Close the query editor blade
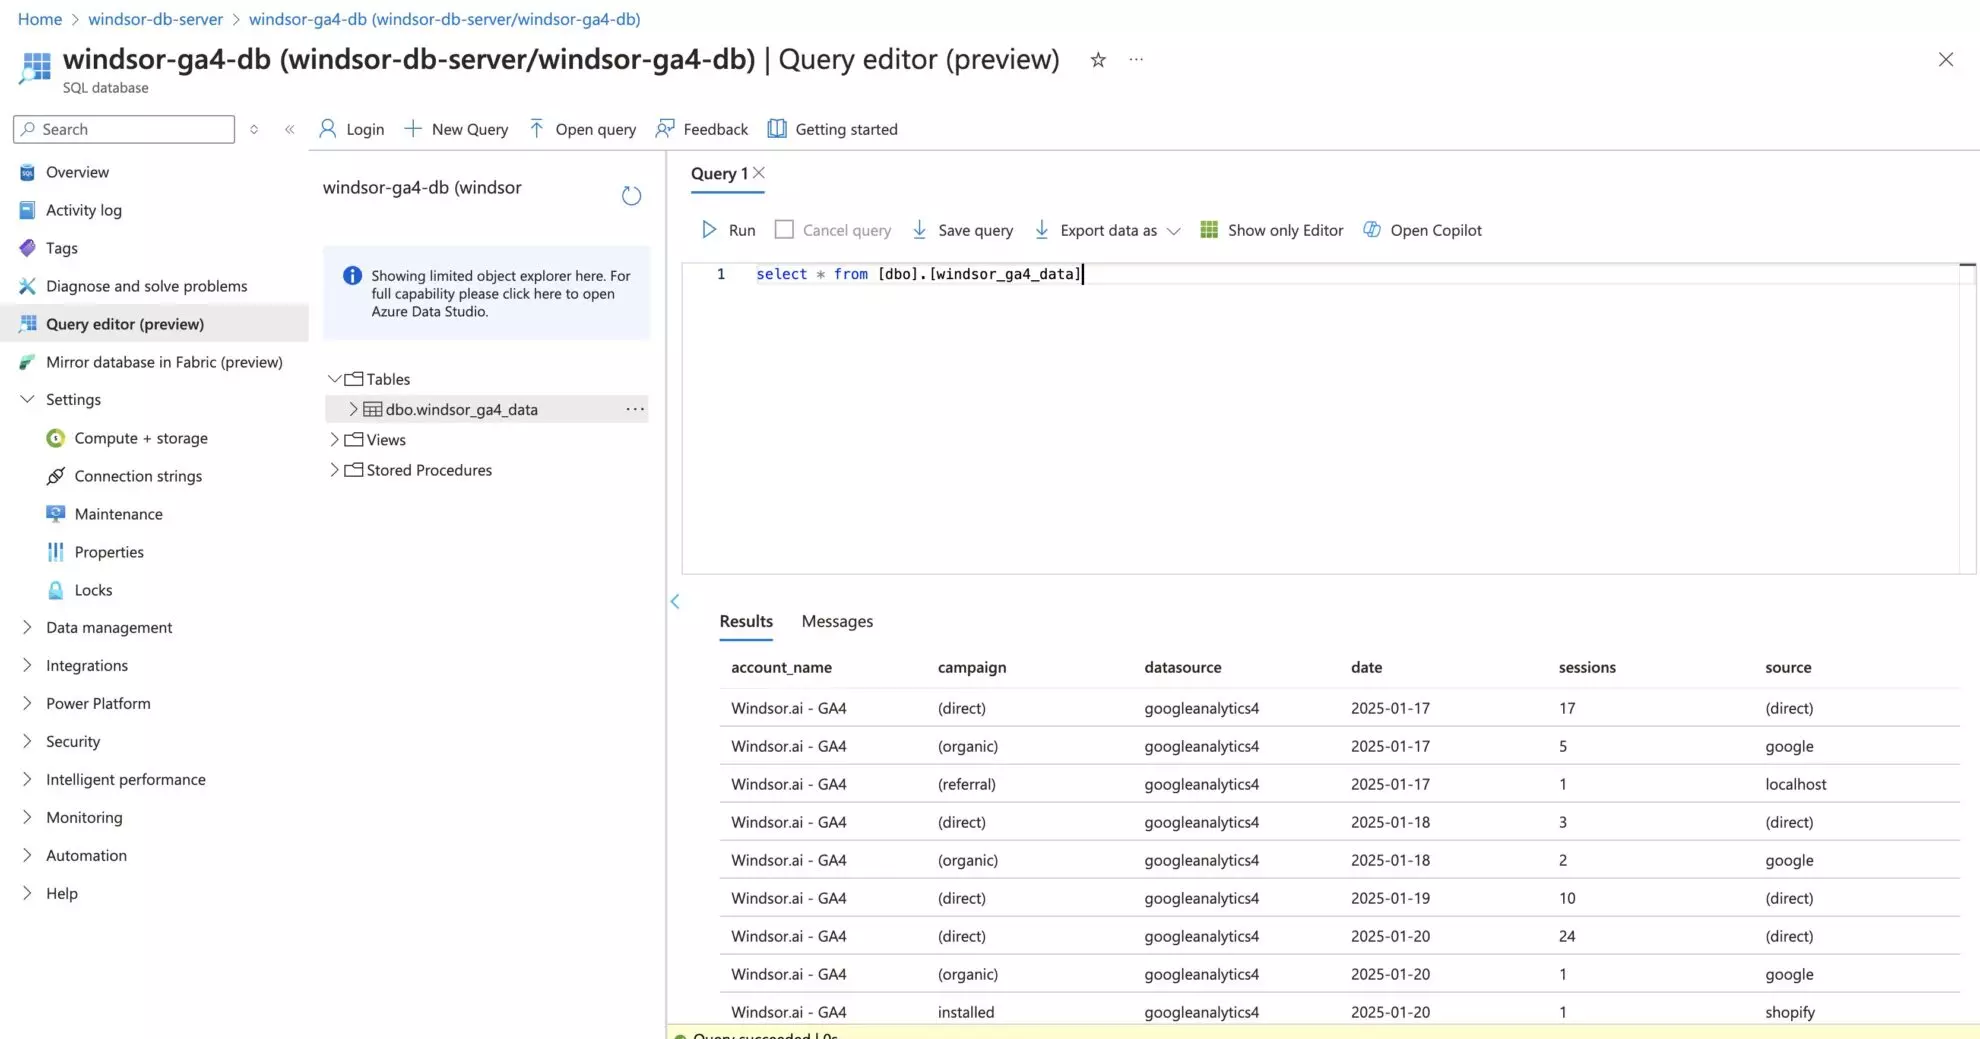Viewport: 1980px width, 1039px height. (1946, 60)
